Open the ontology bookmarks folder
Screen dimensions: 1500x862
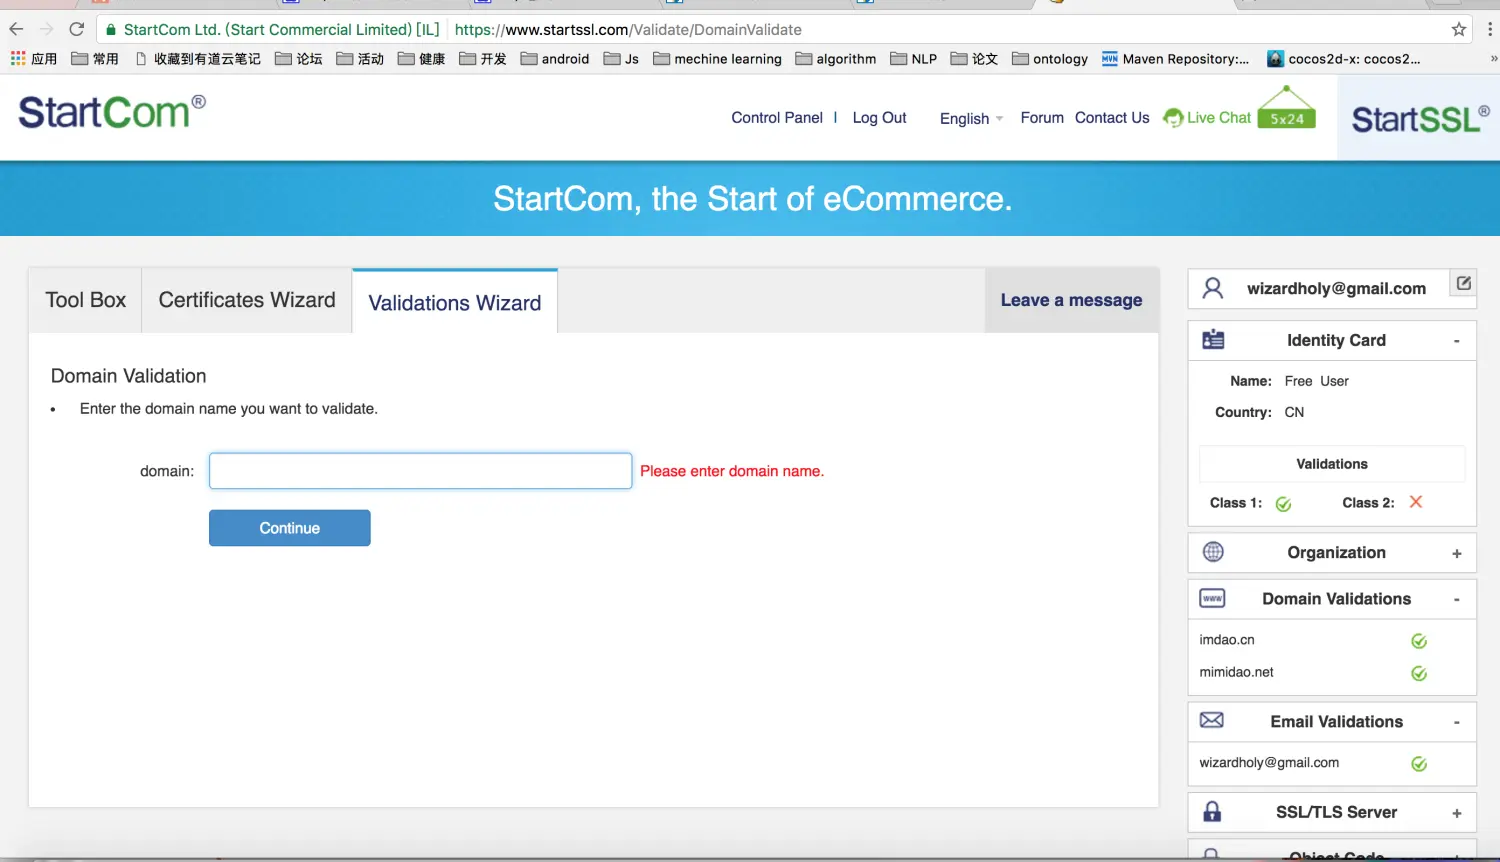1050,59
